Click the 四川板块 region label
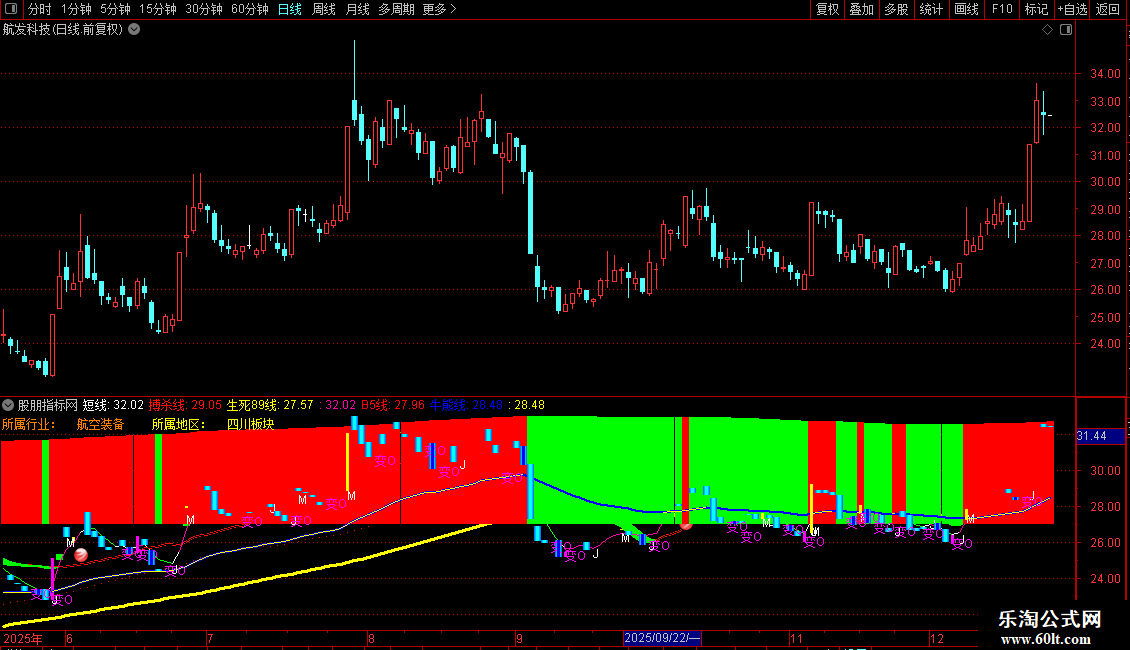 click(x=250, y=424)
